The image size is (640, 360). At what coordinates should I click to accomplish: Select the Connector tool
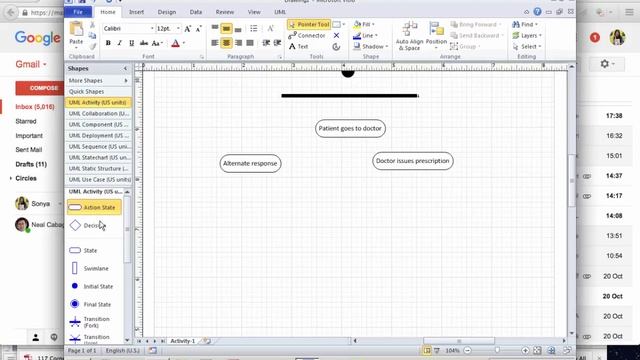coord(307,36)
